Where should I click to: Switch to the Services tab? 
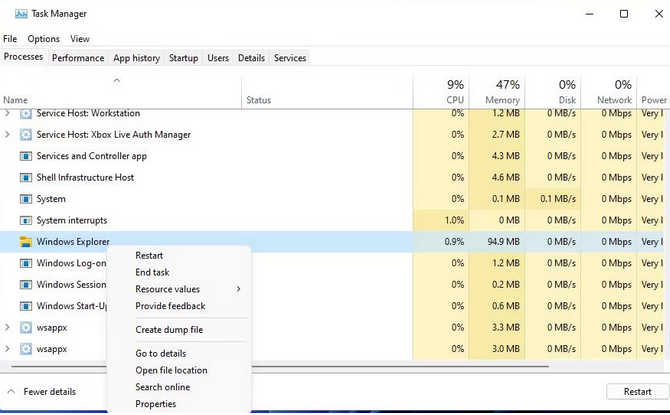point(290,58)
